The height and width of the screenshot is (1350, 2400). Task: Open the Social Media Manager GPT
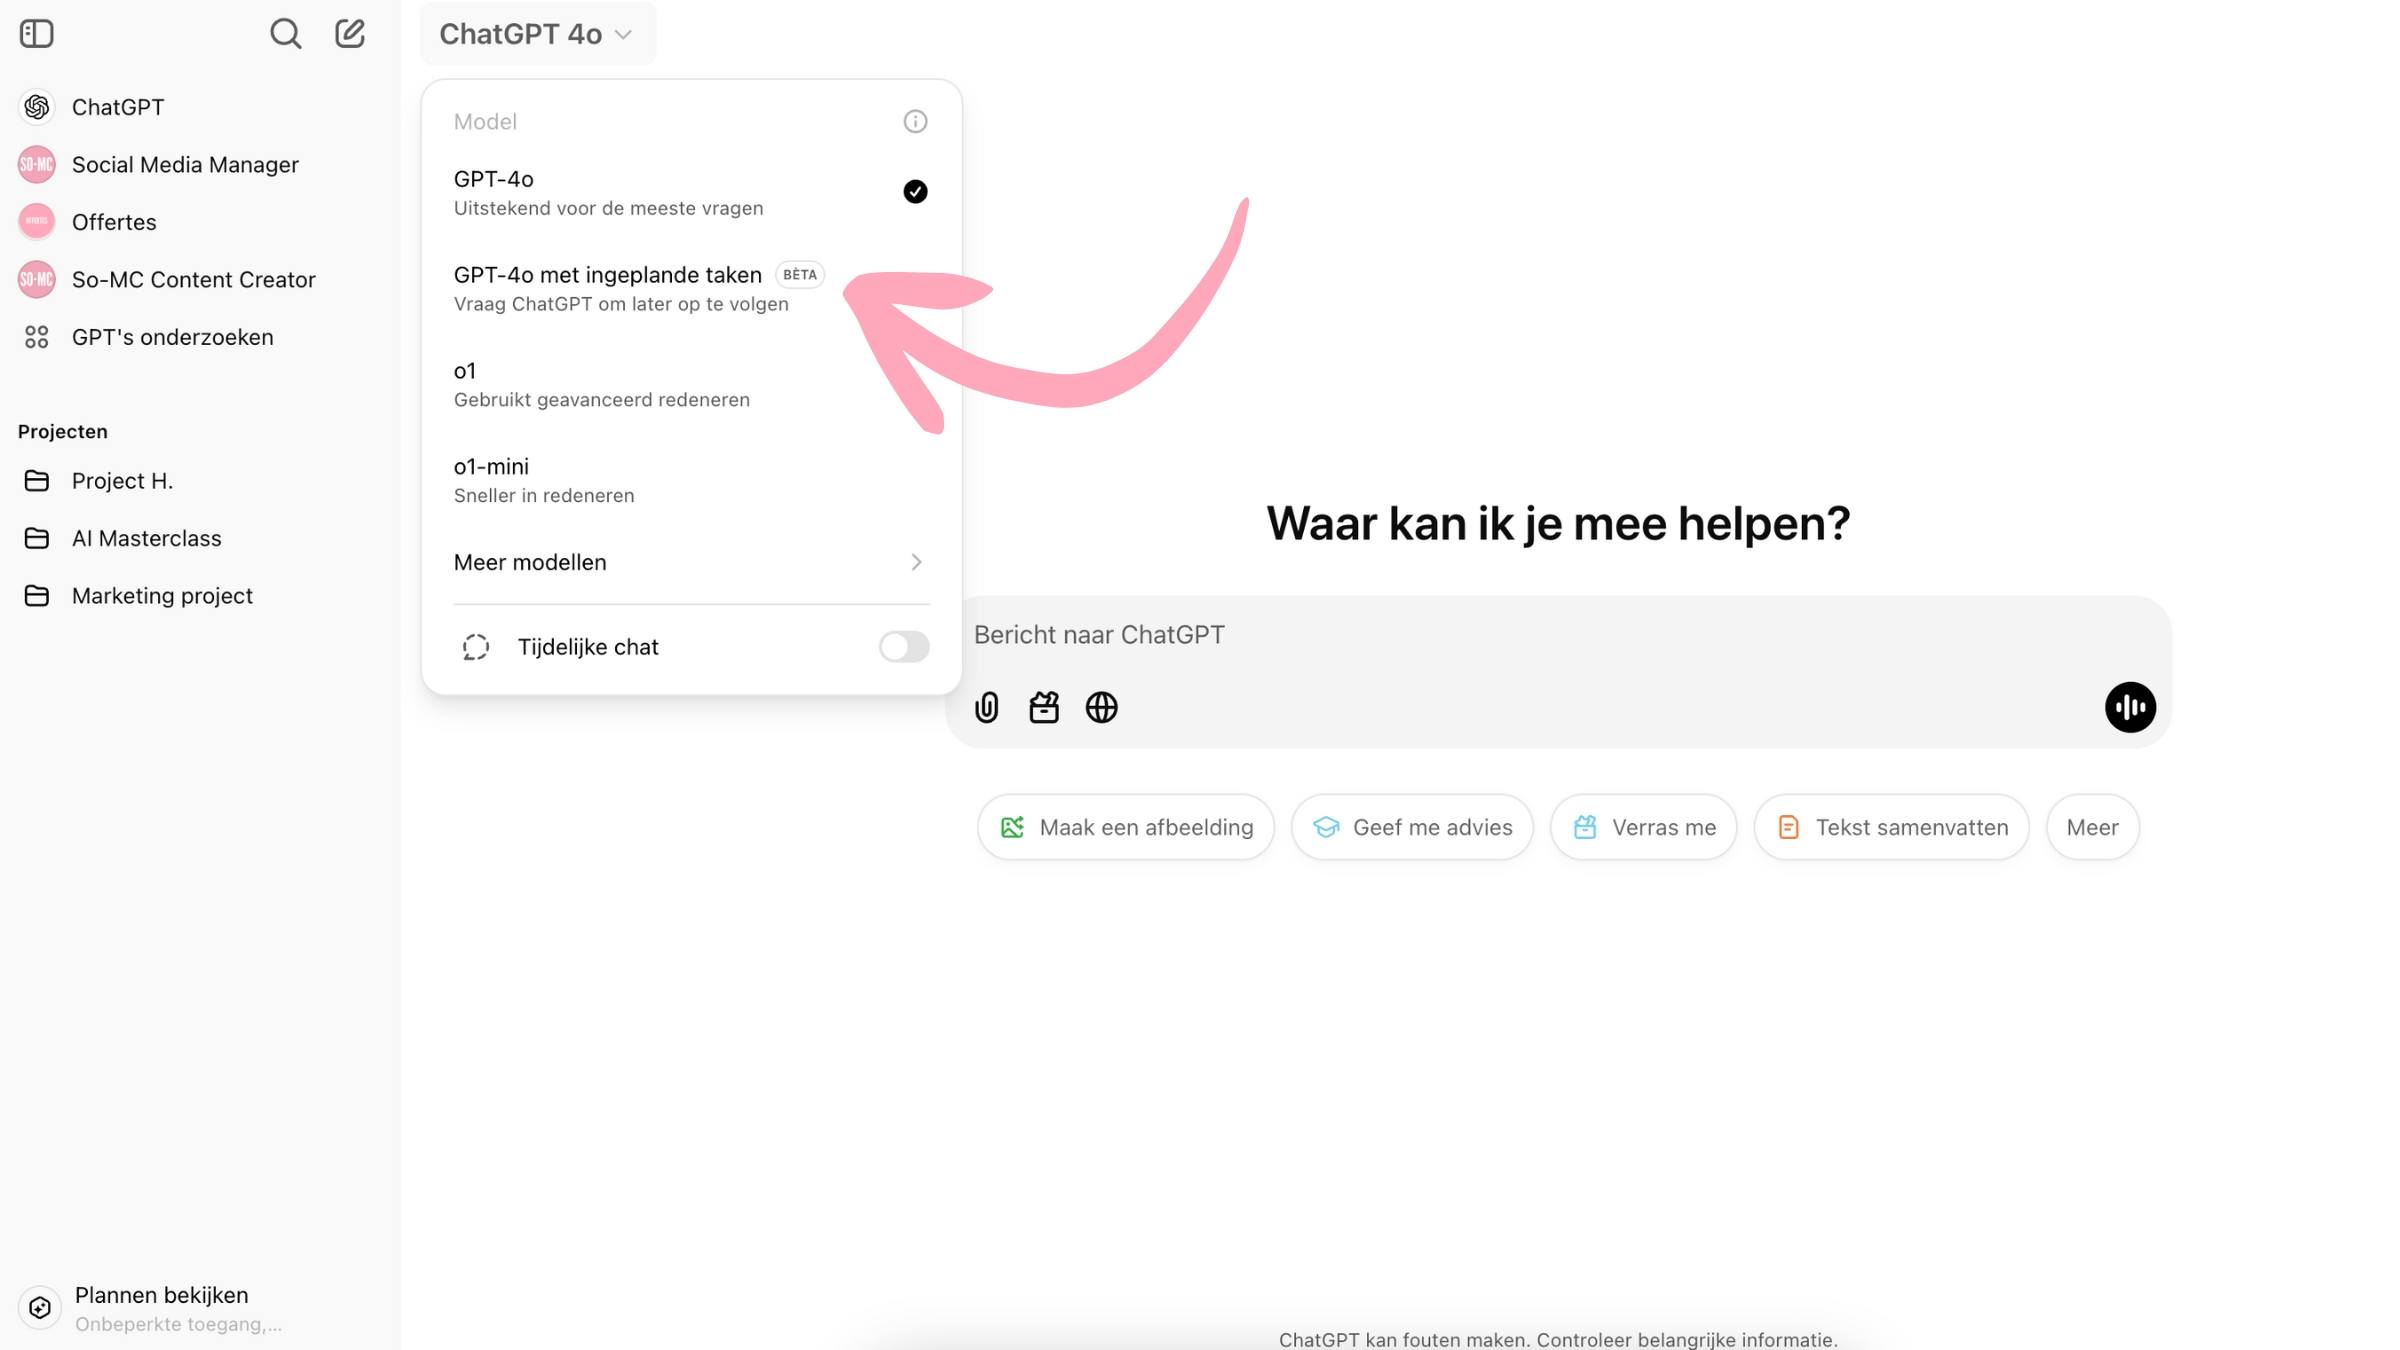tap(200, 165)
